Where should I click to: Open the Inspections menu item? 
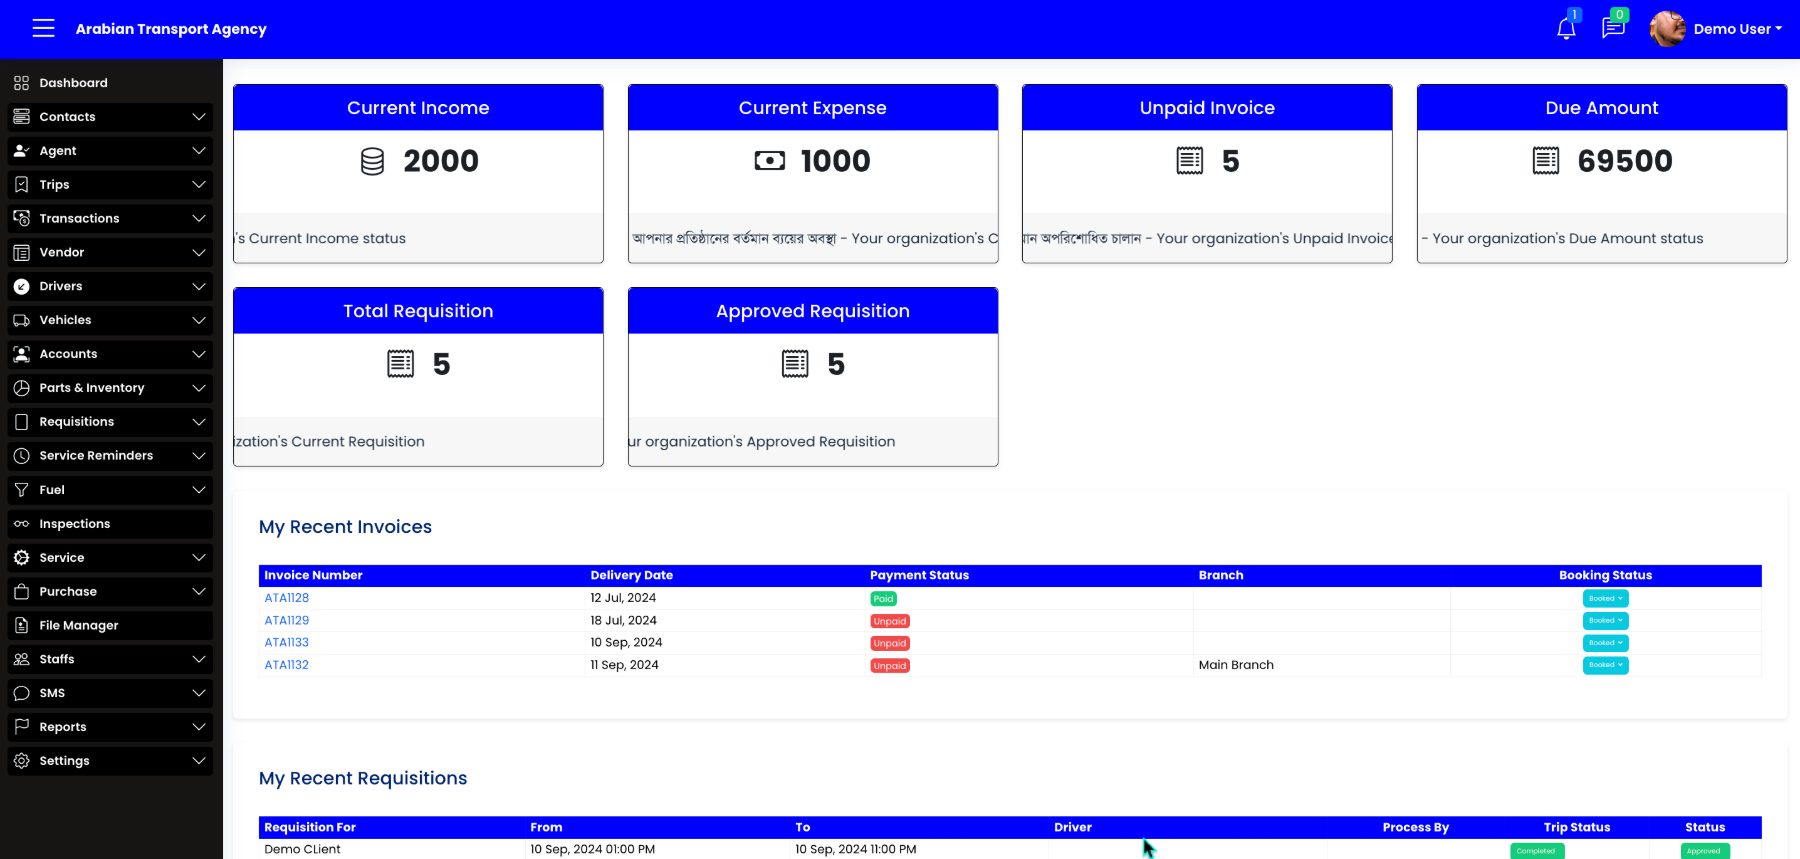coord(110,524)
